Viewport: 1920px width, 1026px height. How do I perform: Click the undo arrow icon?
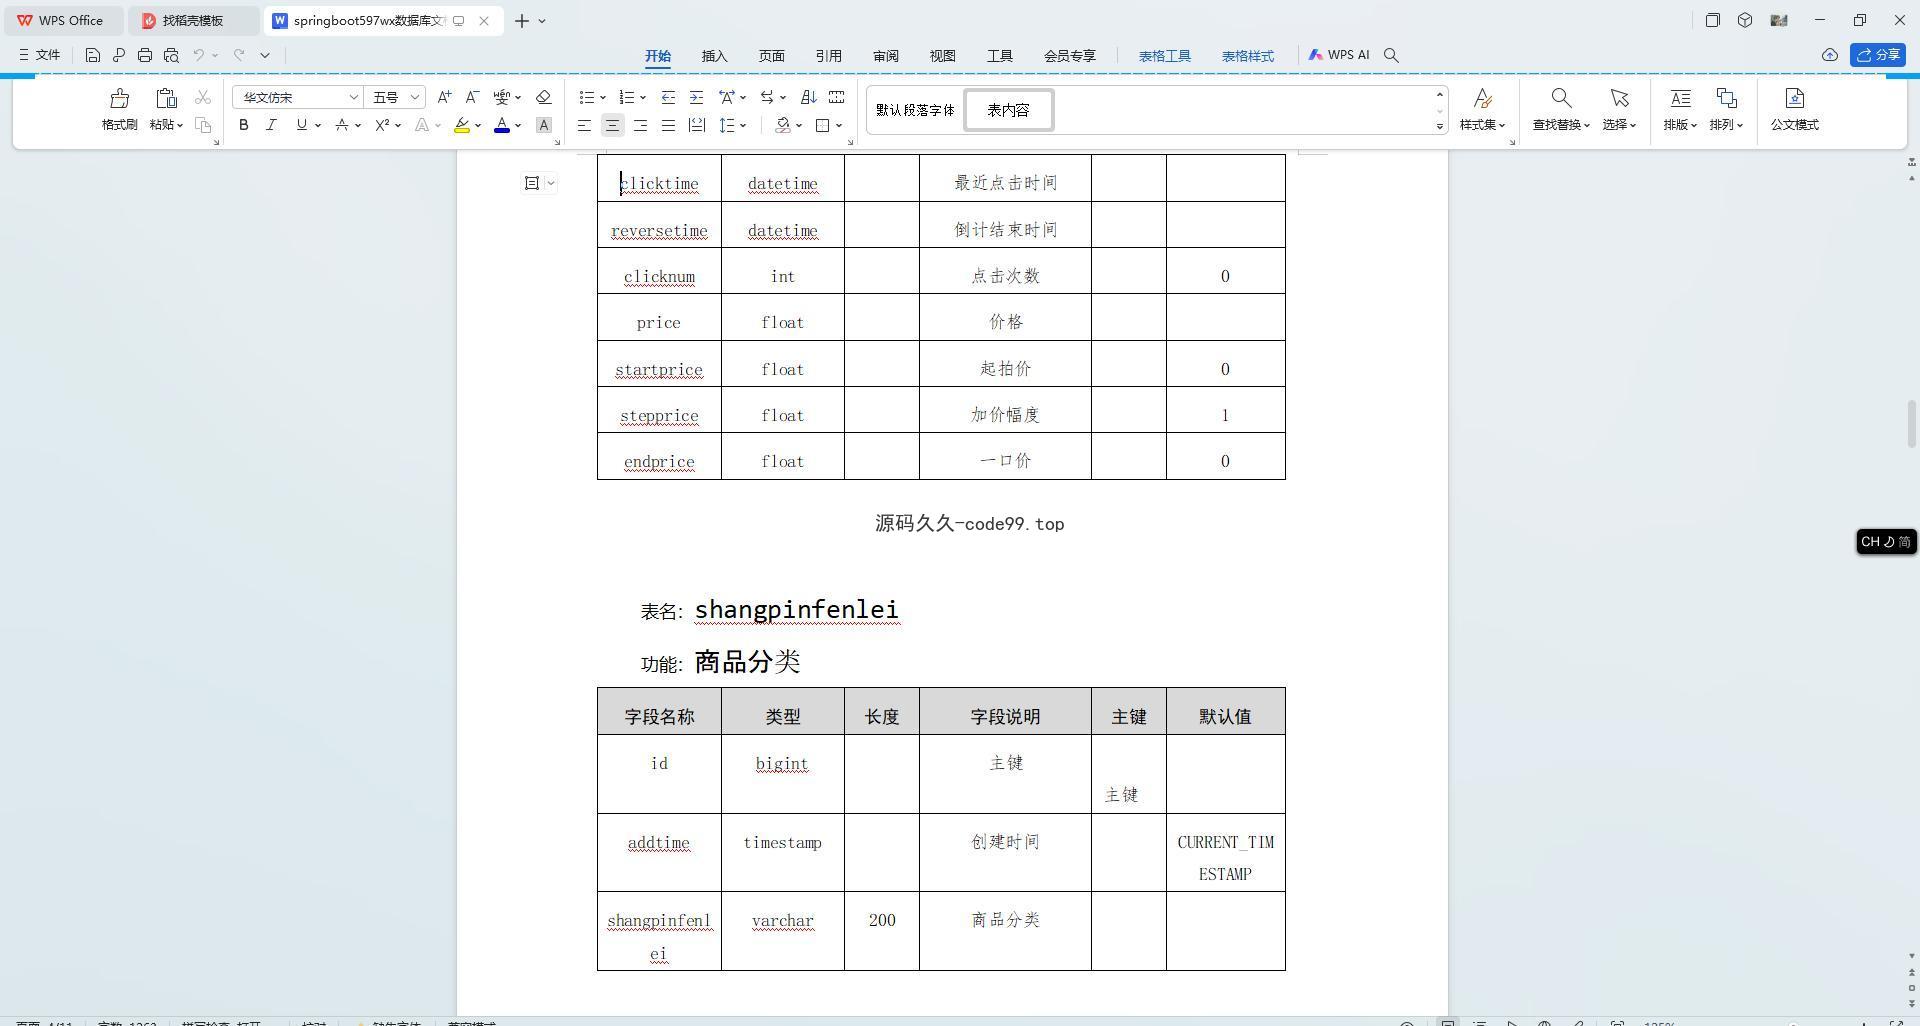pos(199,55)
